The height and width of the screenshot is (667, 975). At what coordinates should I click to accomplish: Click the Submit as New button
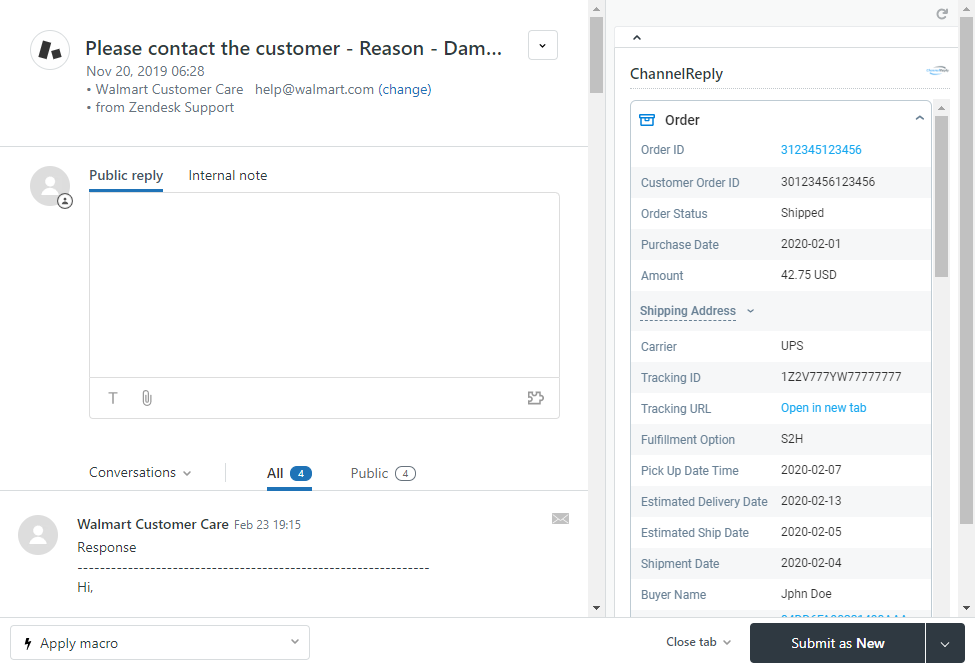(837, 643)
